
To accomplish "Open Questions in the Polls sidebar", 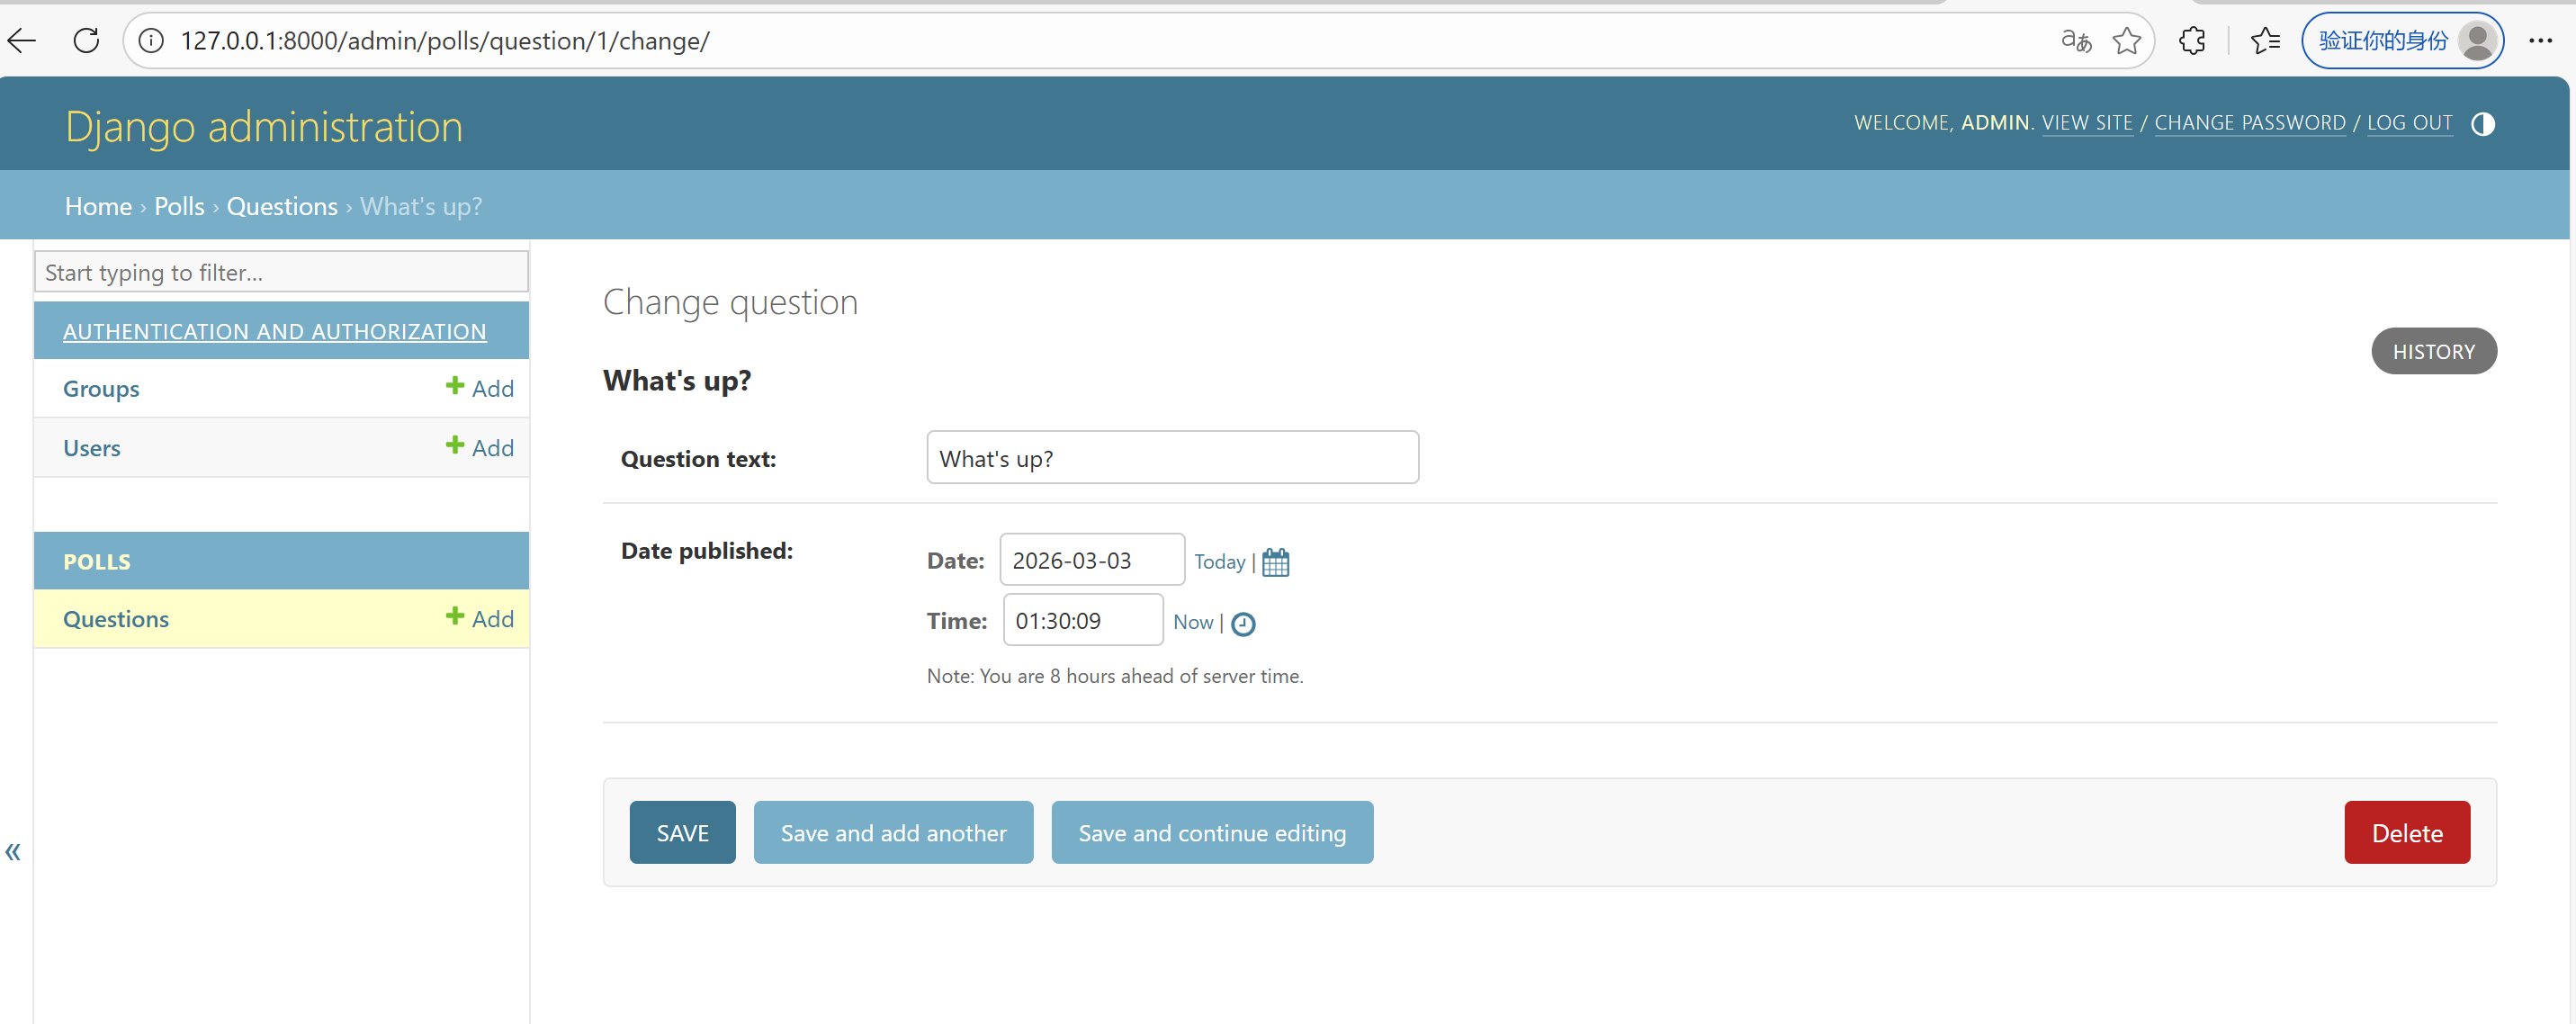I will coord(116,618).
